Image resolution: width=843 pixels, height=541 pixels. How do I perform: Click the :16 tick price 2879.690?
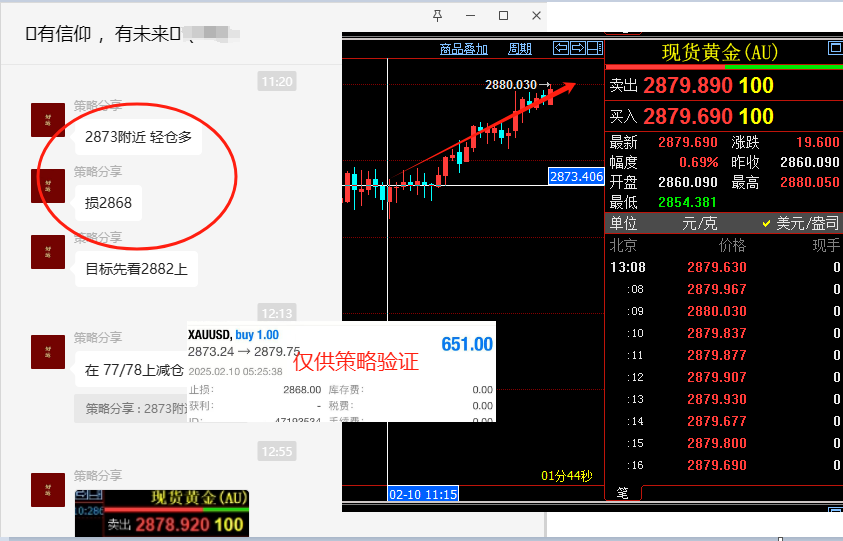(717, 465)
